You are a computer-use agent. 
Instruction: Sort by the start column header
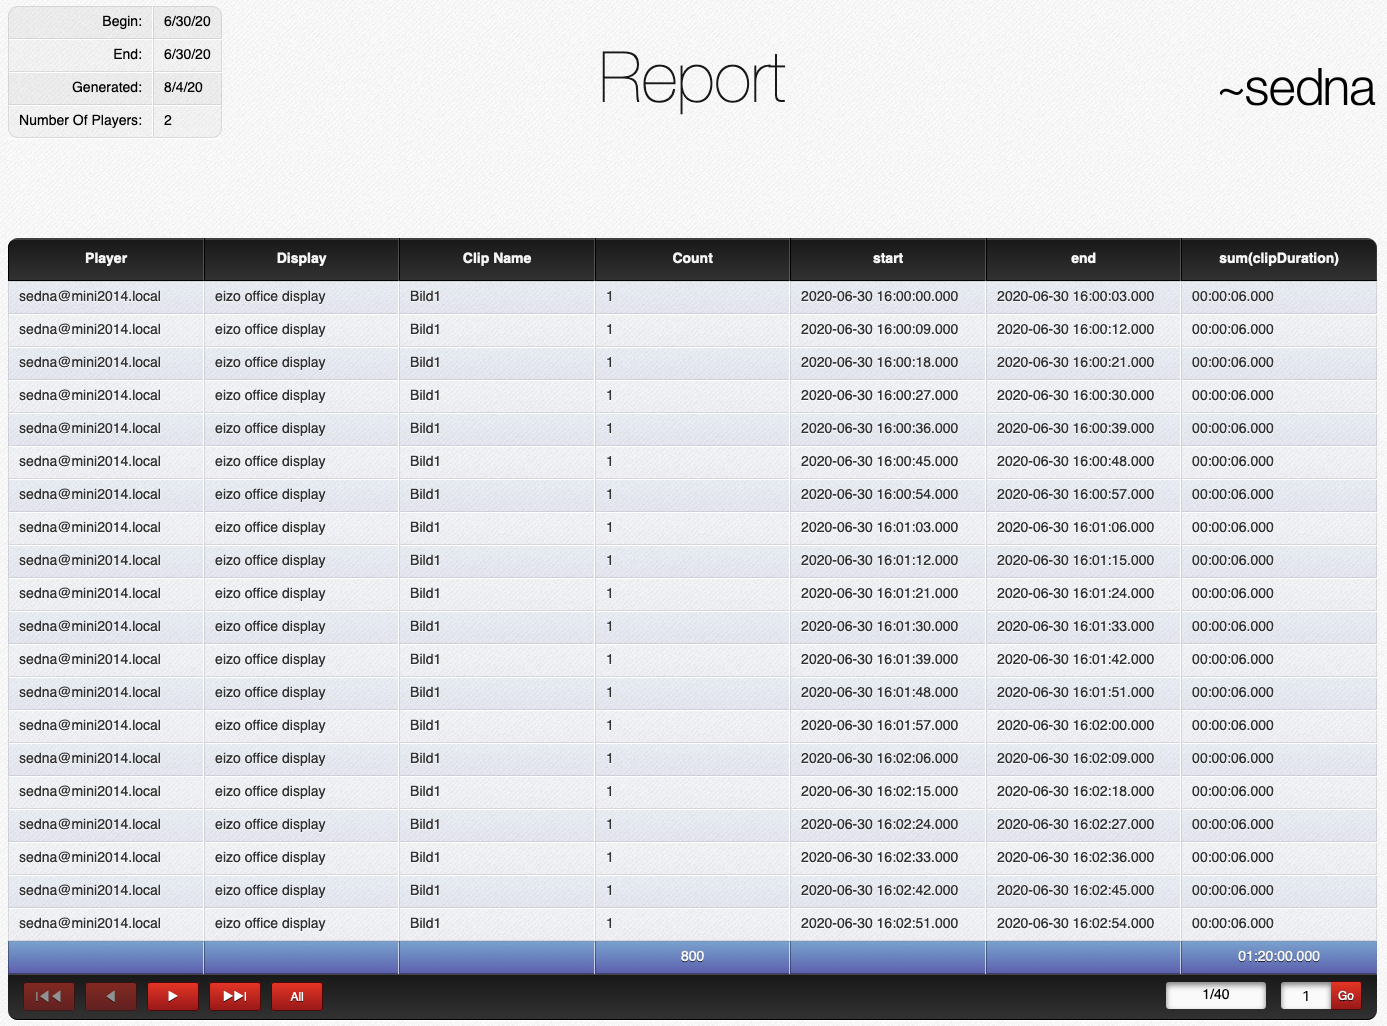click(x=887, y=258)
